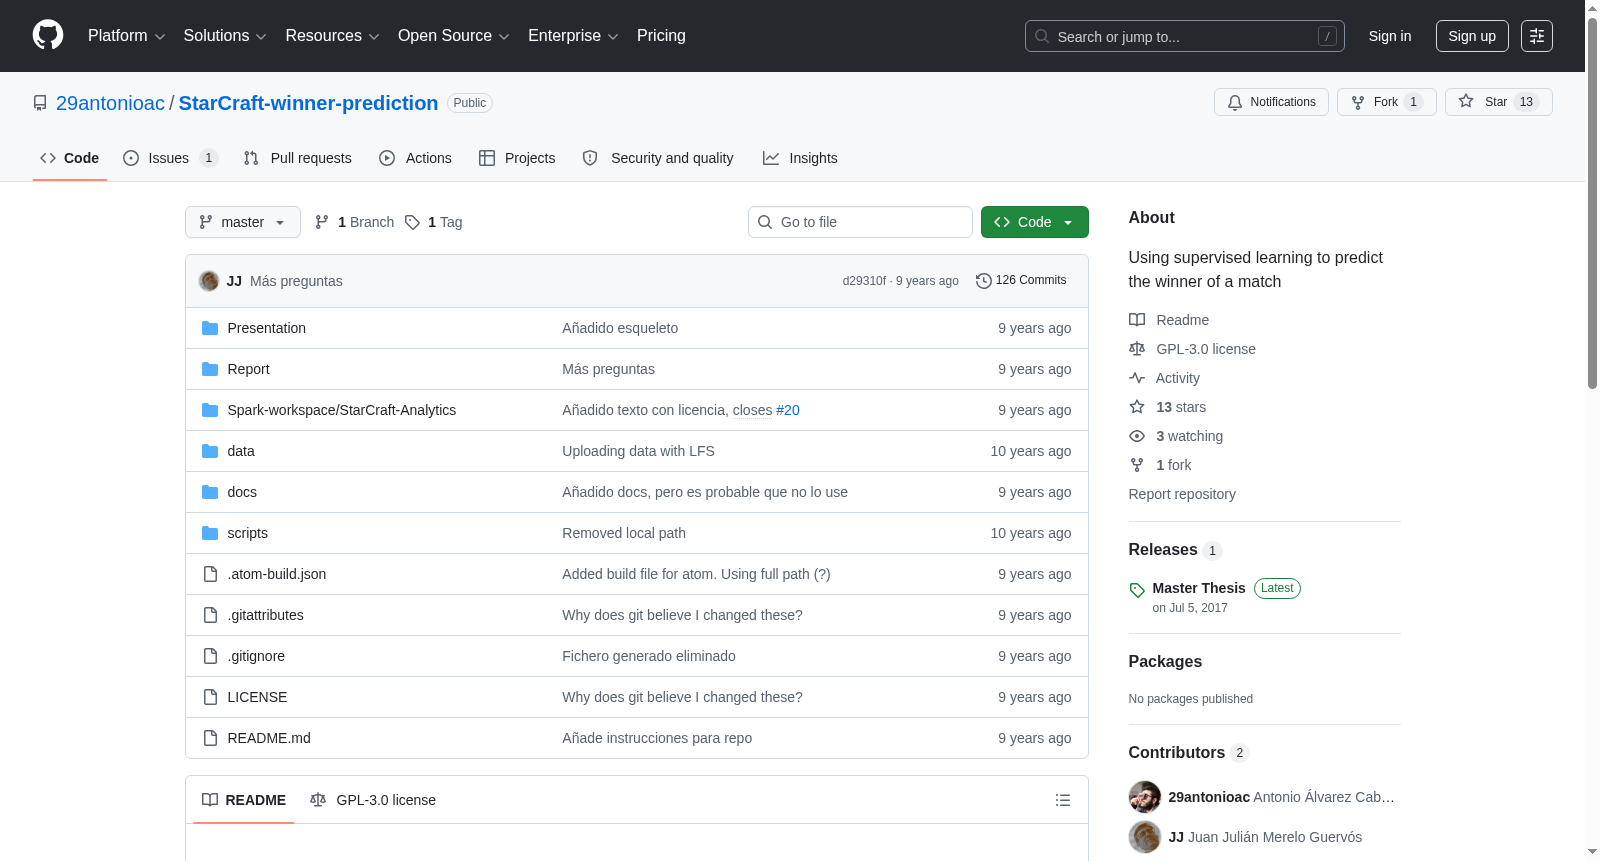Click the README.md file icon
The image size is (1600, 861).
[x=210, y=738]
